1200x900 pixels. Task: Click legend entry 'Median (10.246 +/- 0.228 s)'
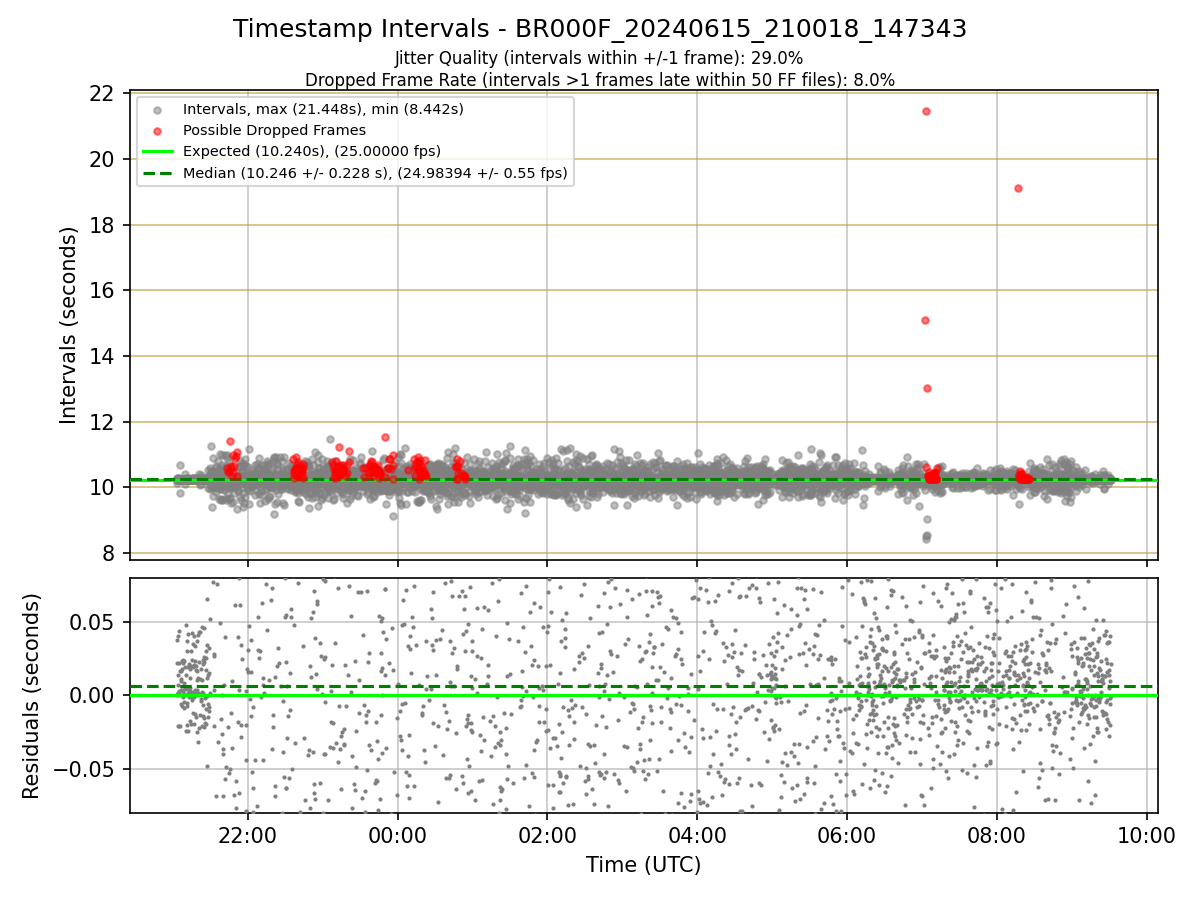(375, 173)
